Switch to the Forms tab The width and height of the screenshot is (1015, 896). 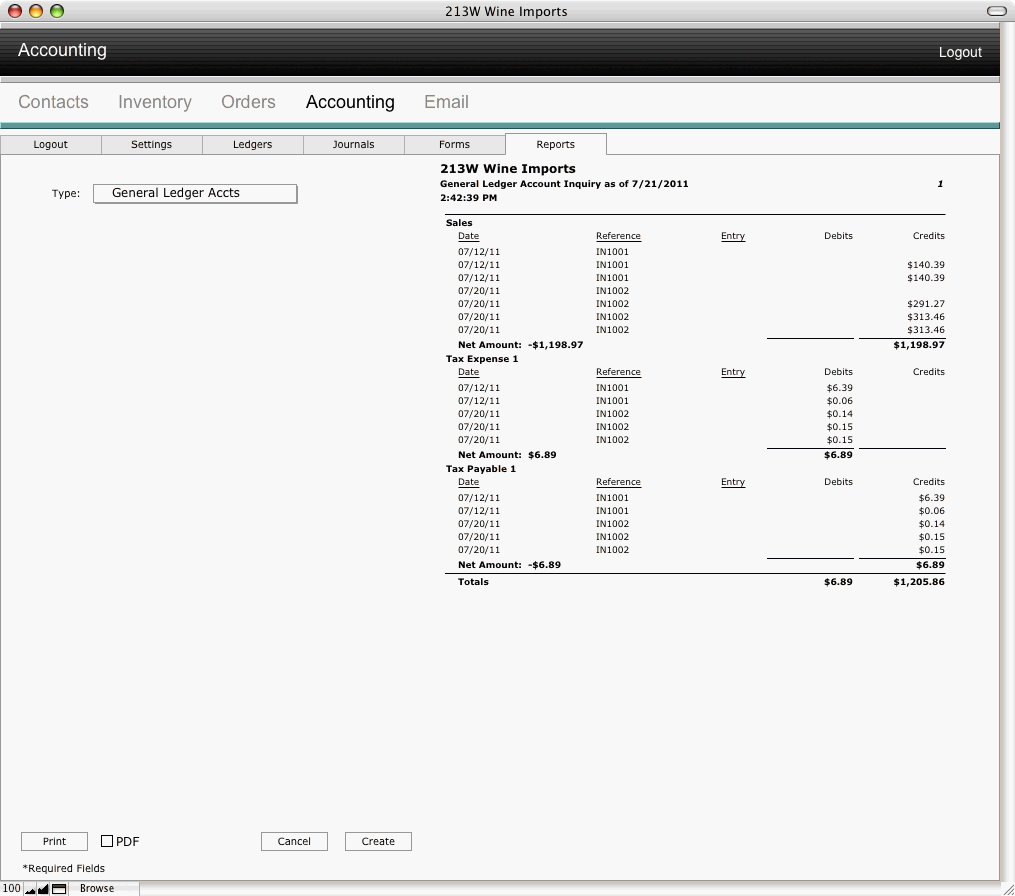coord(454,144)
